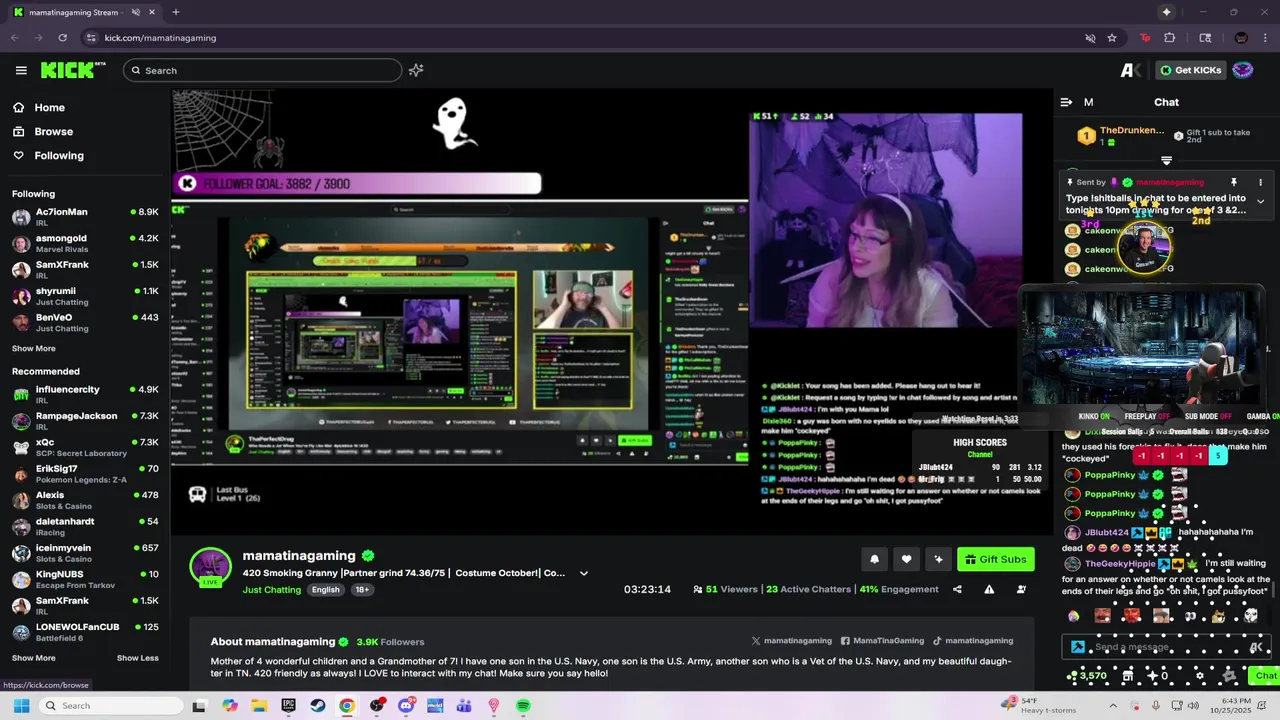1280x720 pixels.
Task: Open xQc recommended channel
Action: click(85, 447)
